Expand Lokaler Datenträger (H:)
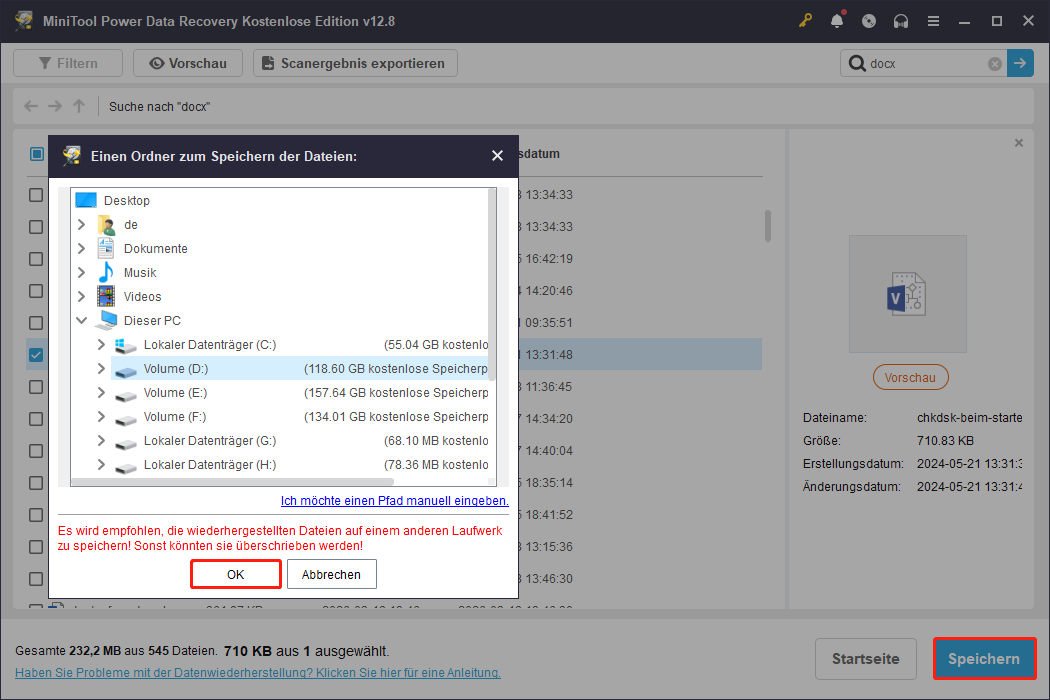This screenshot has width=1050, height=700. [101, 464]
